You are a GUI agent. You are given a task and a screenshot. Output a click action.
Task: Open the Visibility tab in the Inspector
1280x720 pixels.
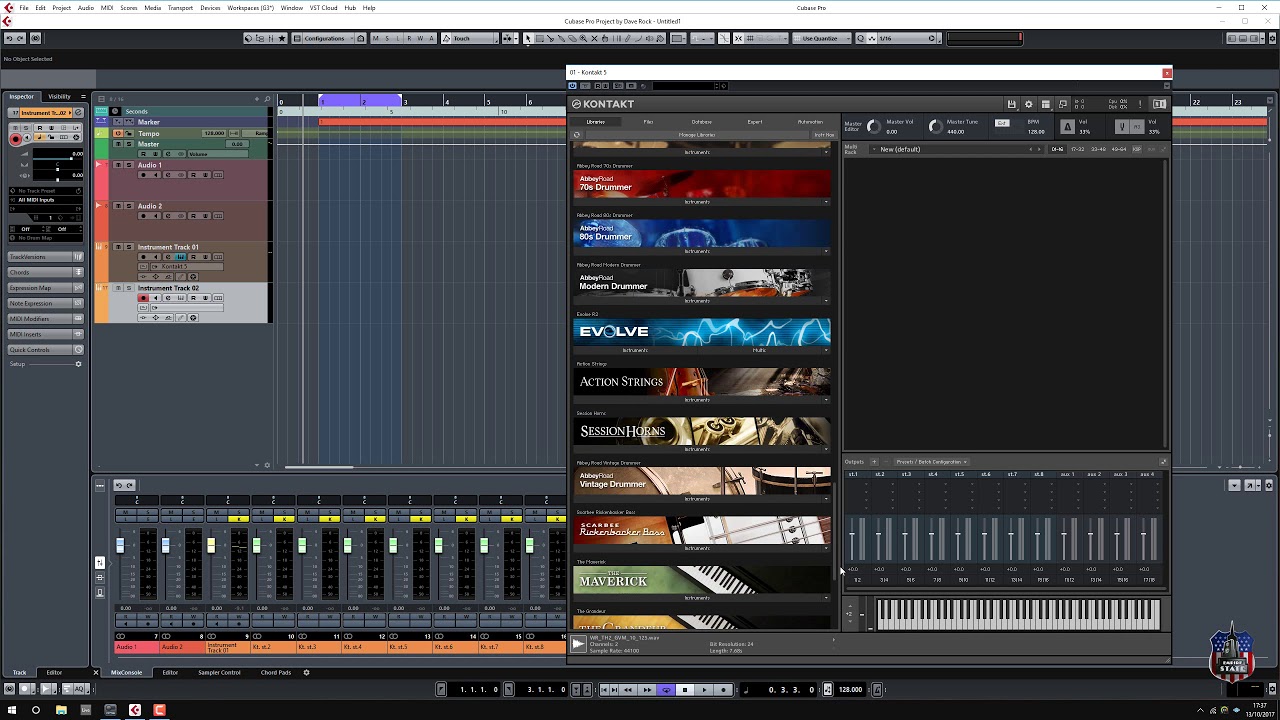[59, 97]
